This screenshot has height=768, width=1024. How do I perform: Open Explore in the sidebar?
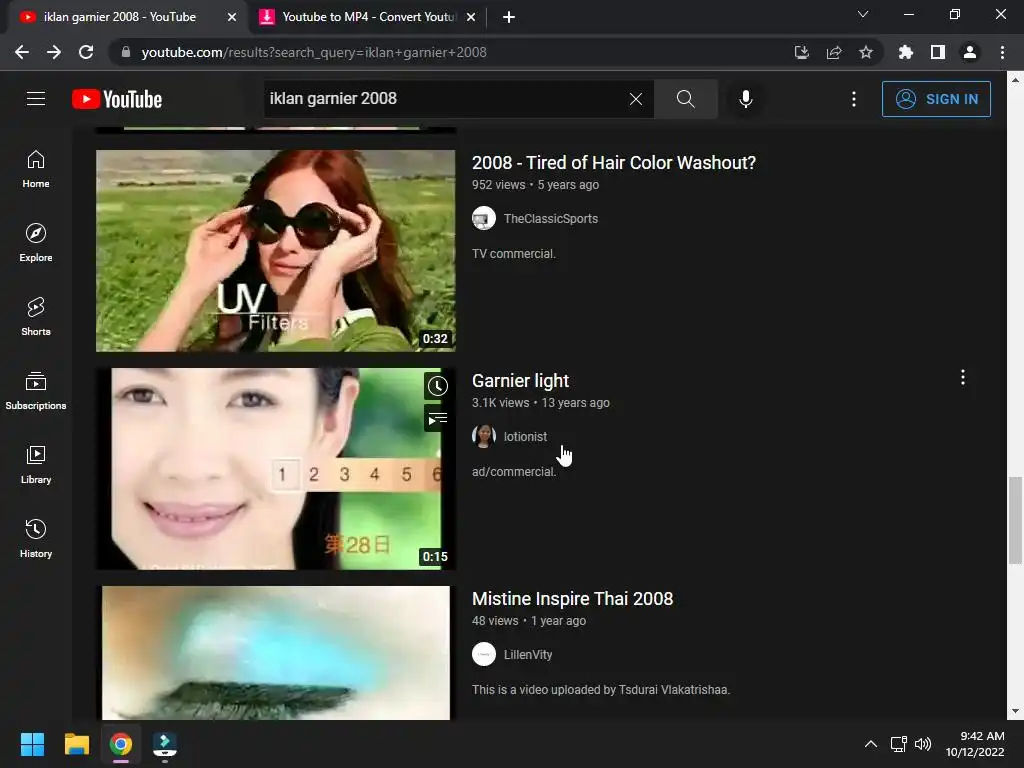[36, 243]
